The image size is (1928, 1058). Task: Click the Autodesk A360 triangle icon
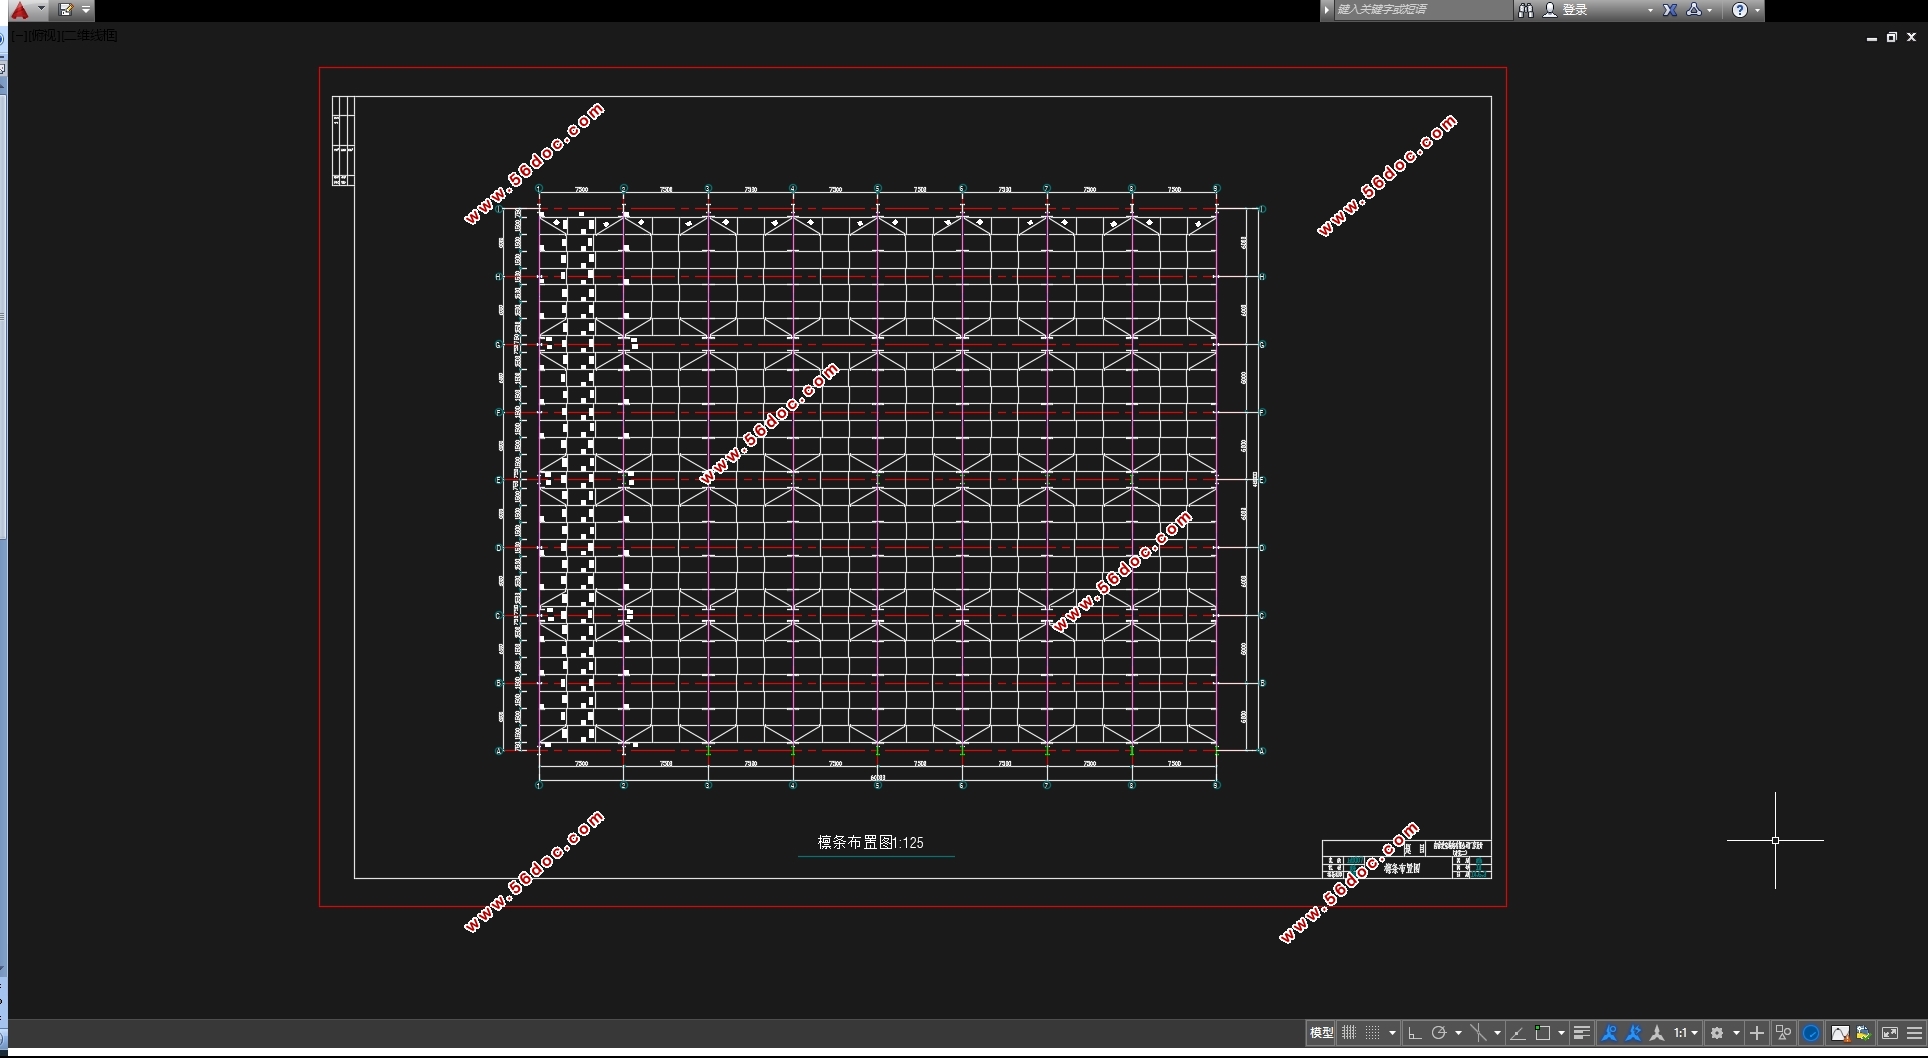point(1693,10)
